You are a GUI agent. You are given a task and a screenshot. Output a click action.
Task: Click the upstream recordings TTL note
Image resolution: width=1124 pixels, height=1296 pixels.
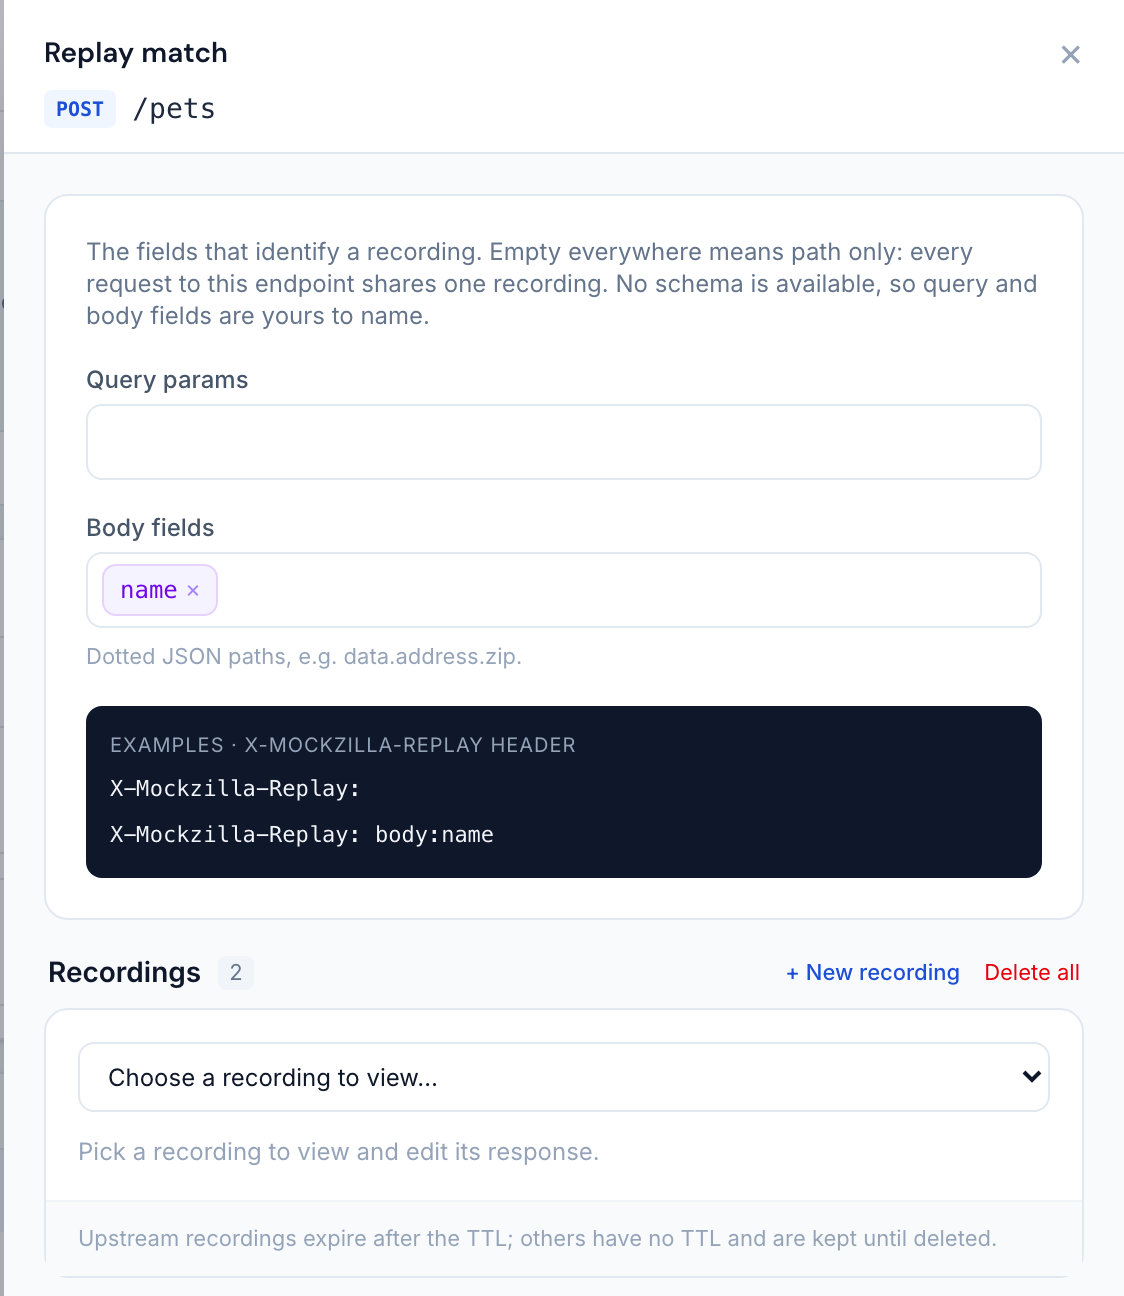point(538,1238)
